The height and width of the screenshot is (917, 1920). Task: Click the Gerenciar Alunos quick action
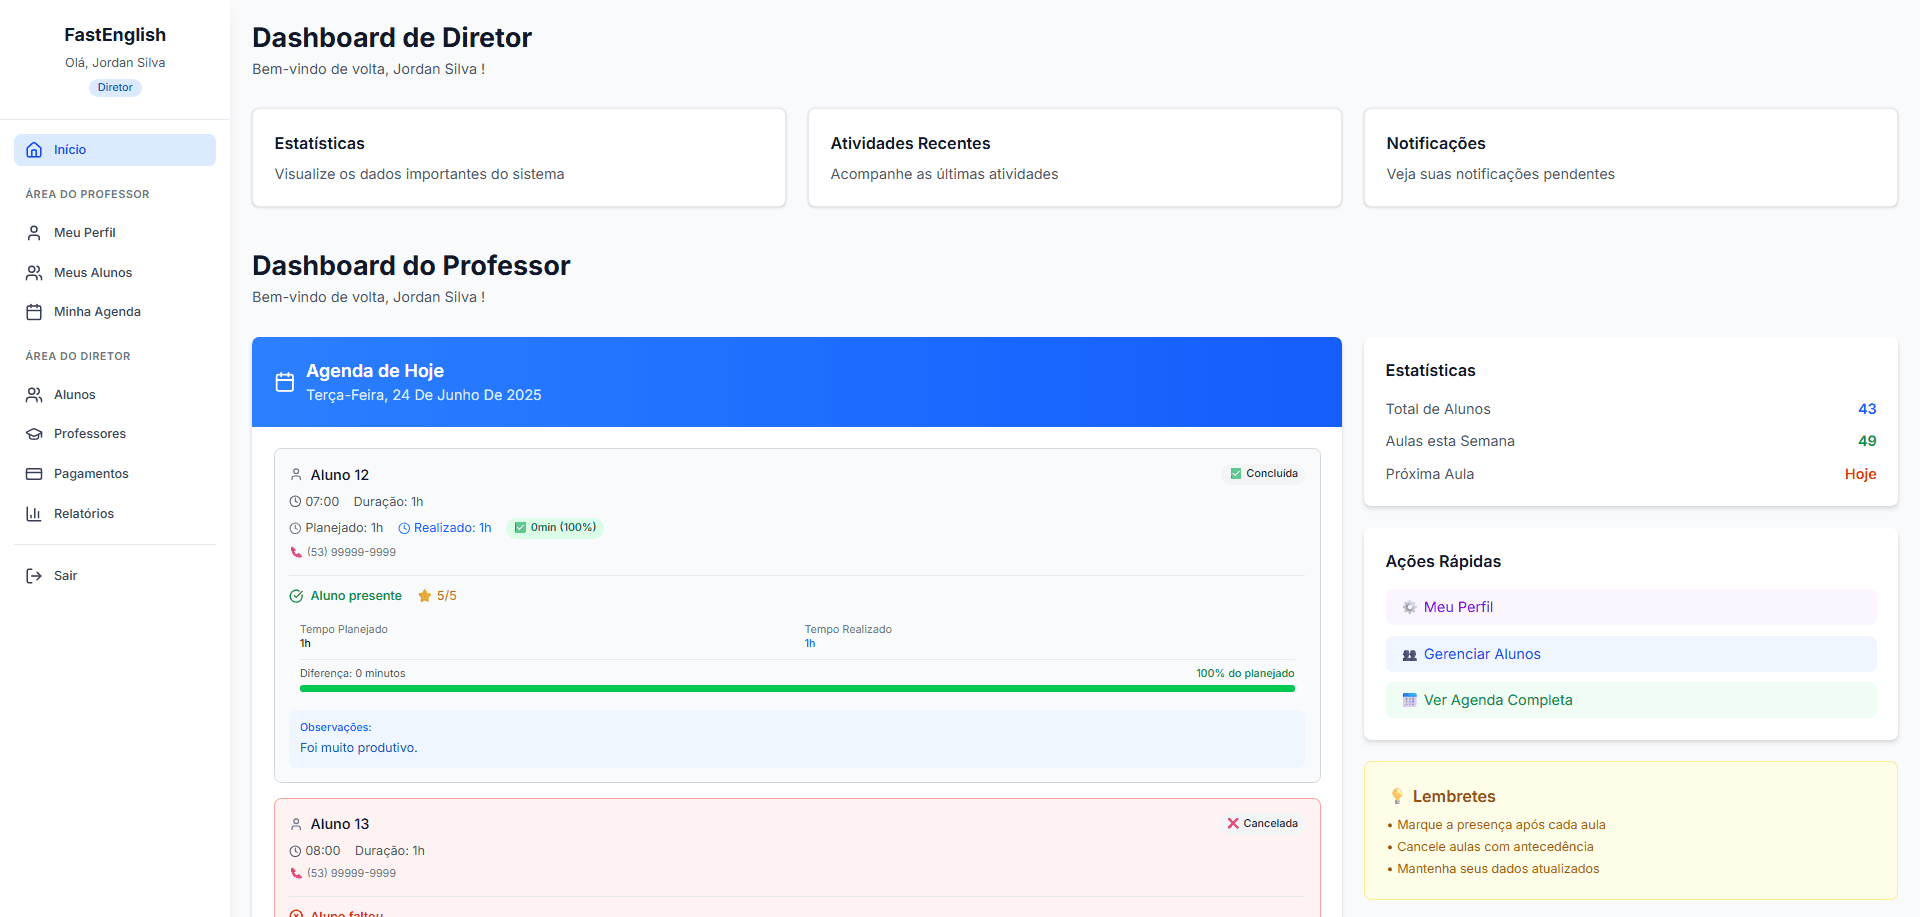click(1630, 654)
